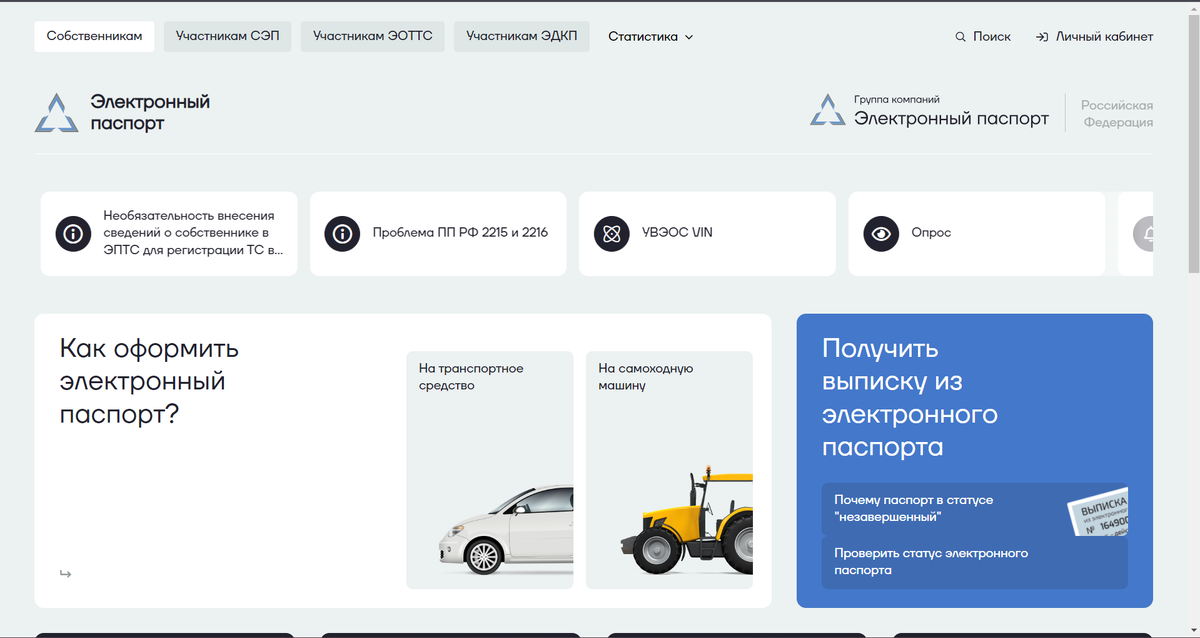The image size is (1200, 638).
Task: Go to the Участникам ЭДКП tab
Action: (522, 36)
